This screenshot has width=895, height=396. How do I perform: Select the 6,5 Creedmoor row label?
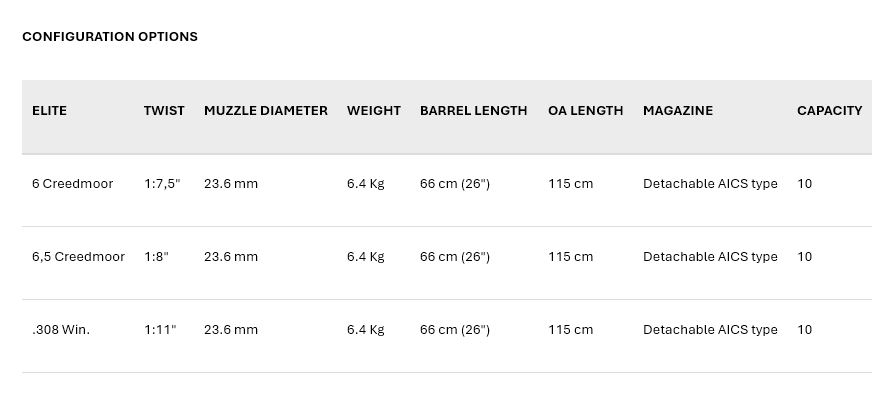(78, 257)
